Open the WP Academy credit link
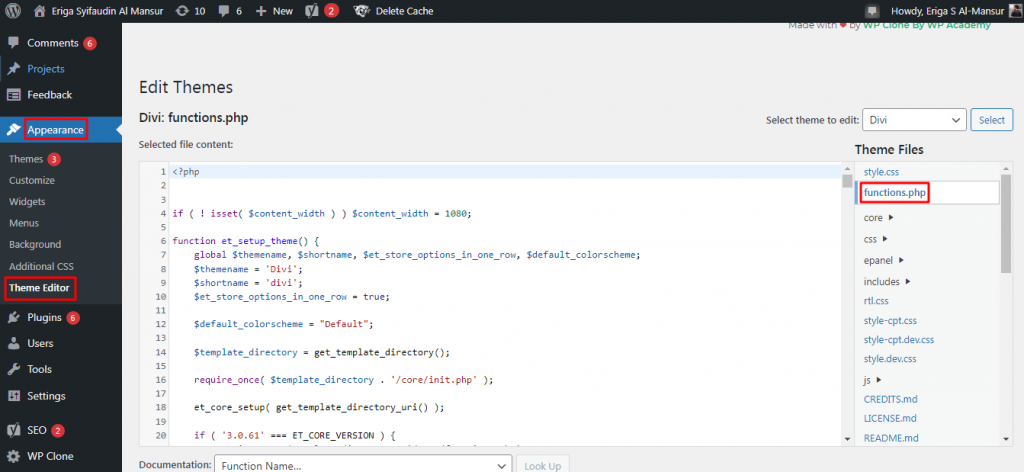This screenshot has height=472, width=1024. [927, 25]
